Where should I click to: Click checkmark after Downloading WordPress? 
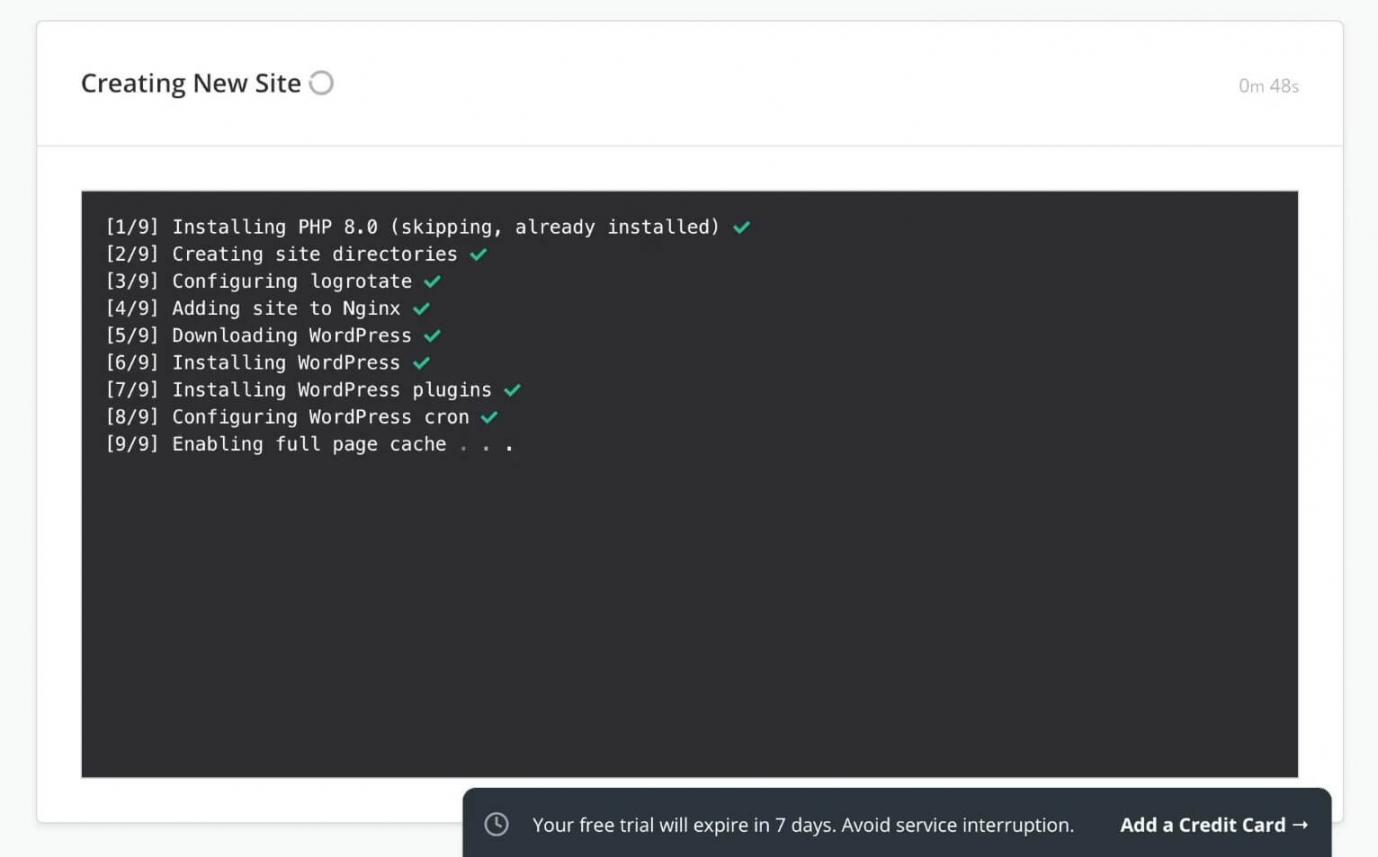tap(432, 336)
